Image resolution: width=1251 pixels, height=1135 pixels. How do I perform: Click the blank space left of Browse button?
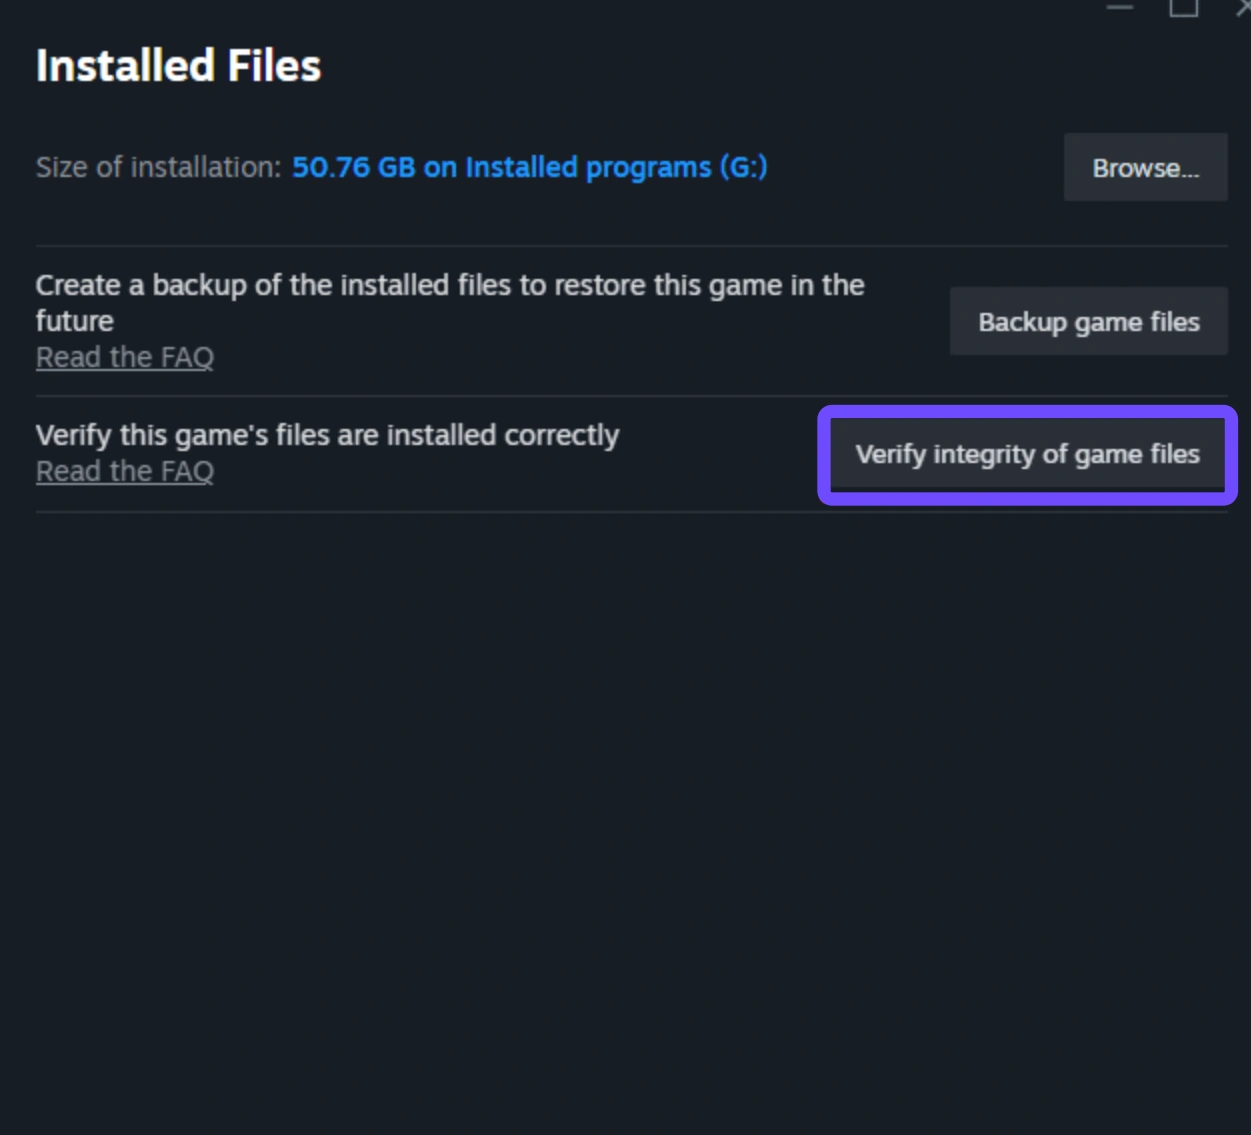click(915, 168)
